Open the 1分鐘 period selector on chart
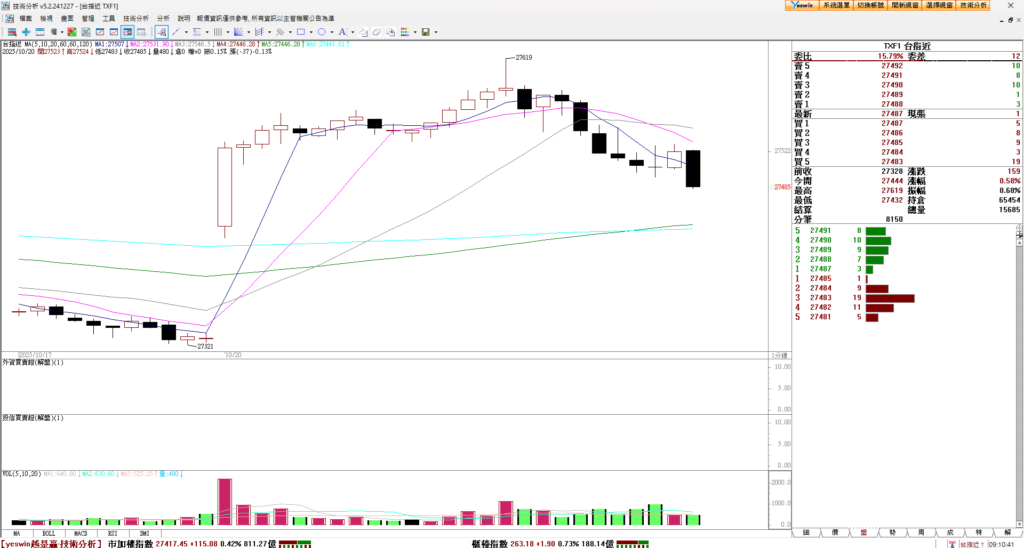This screenshot has height=548, width=1024. click(x=778, y=355)
